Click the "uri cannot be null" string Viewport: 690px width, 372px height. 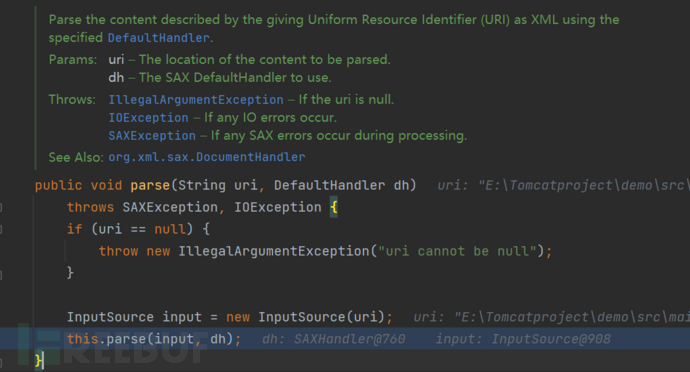click(x=457, y=251)
